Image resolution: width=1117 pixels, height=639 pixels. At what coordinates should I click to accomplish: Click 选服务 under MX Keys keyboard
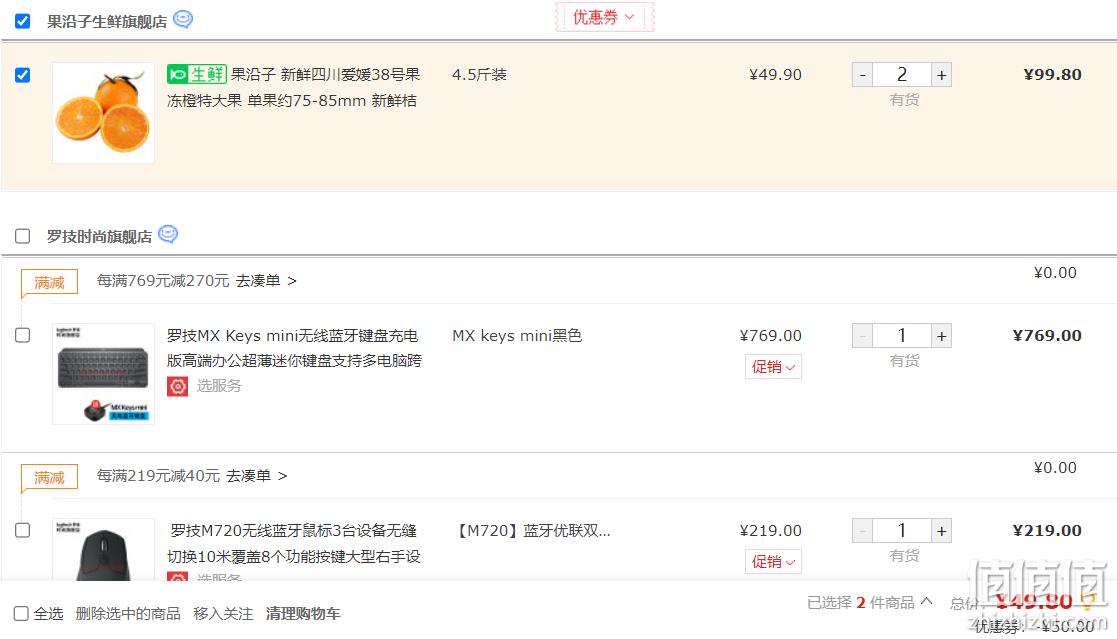coord(219,386)
